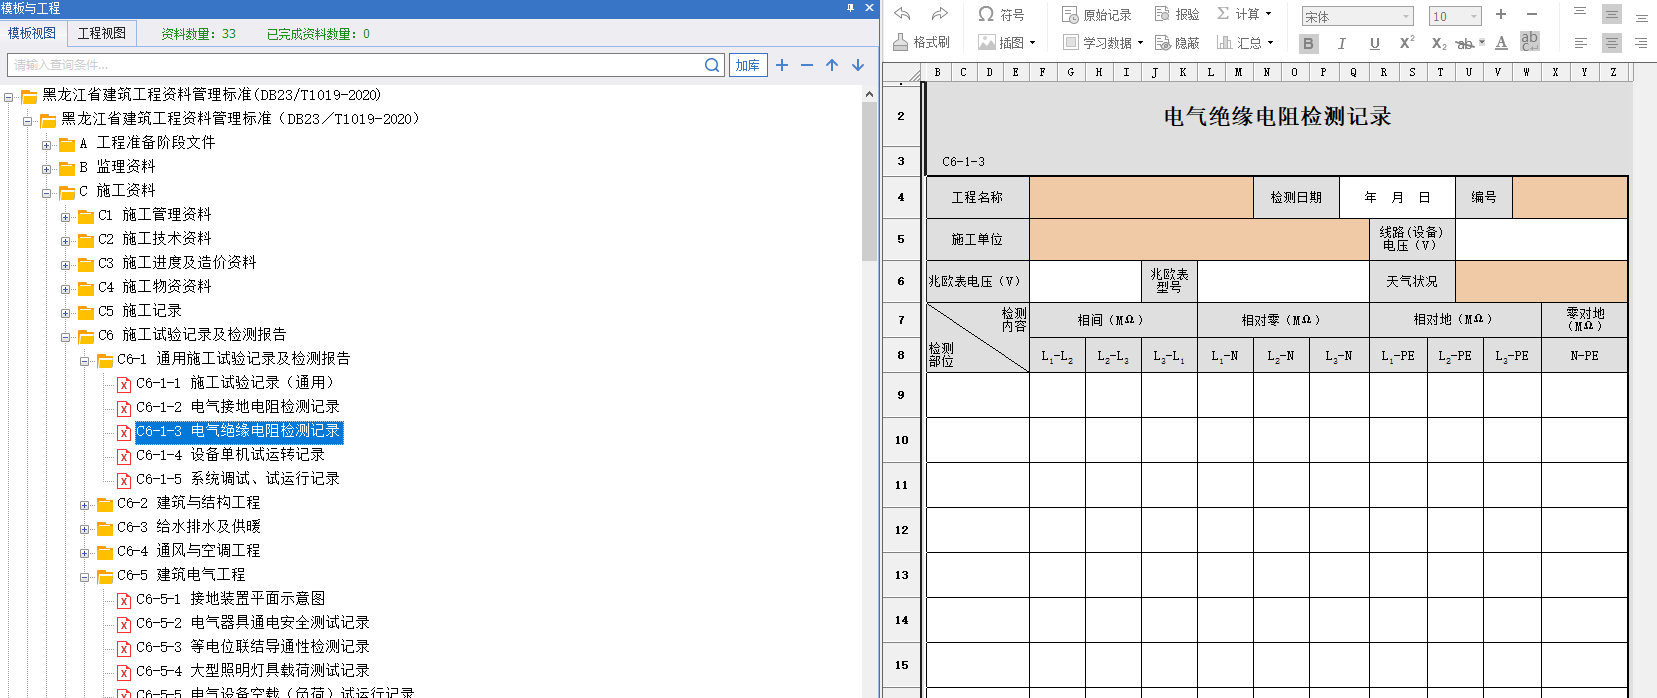
Task: Click the search magnifier icon in query box
Action: coord(712,65)
